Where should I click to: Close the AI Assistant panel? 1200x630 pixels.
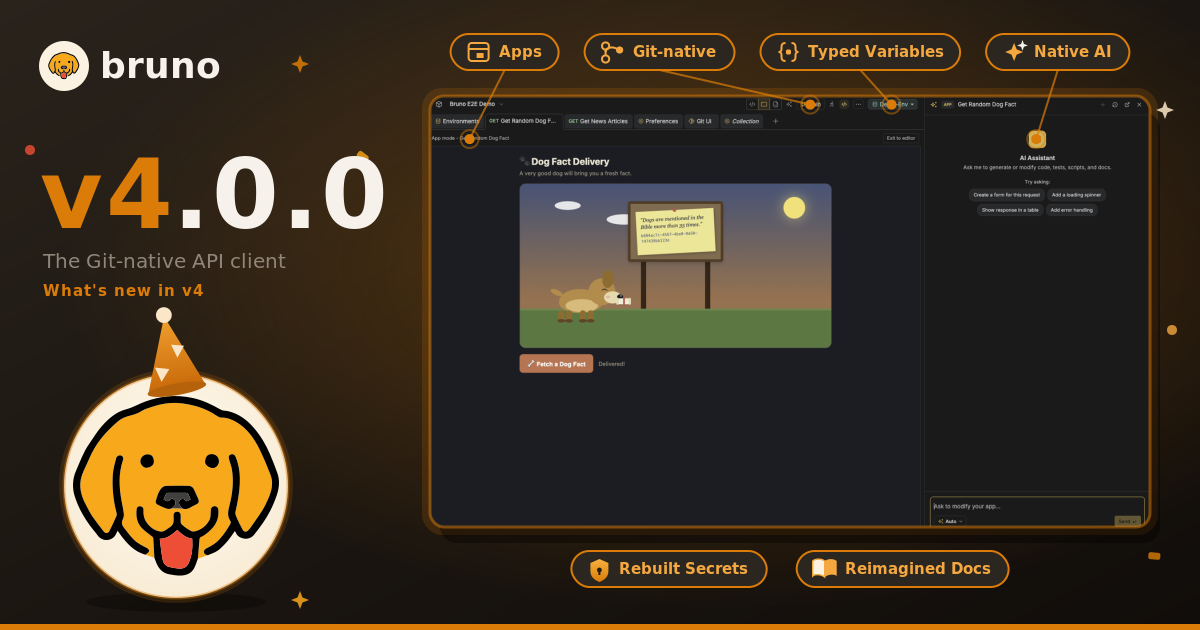(x=1139, y=104)
